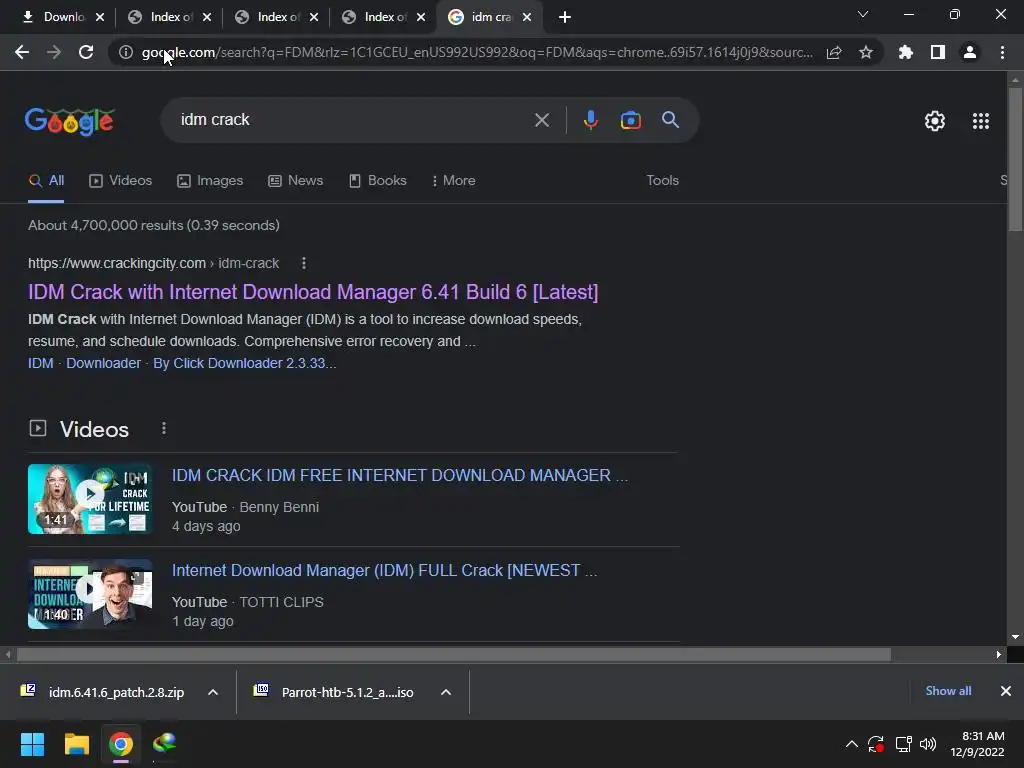Submit search with magnifier icon

pos(671,120)
